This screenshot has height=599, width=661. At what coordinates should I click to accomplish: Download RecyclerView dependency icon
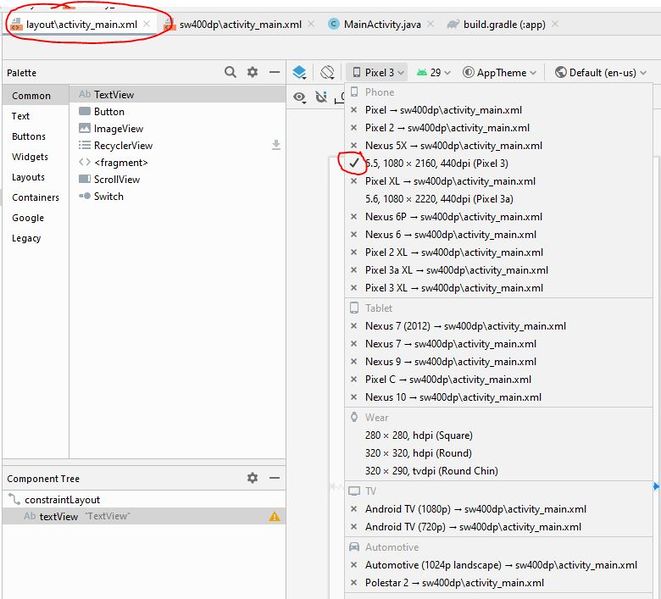pos(276,145)
